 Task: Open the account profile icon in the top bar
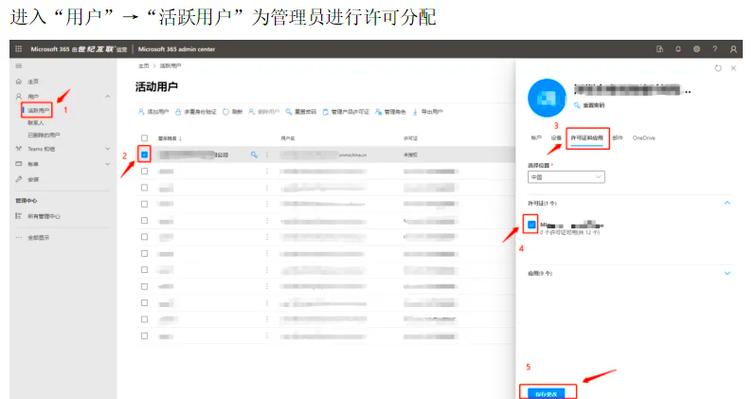click(x=733, y=49)
